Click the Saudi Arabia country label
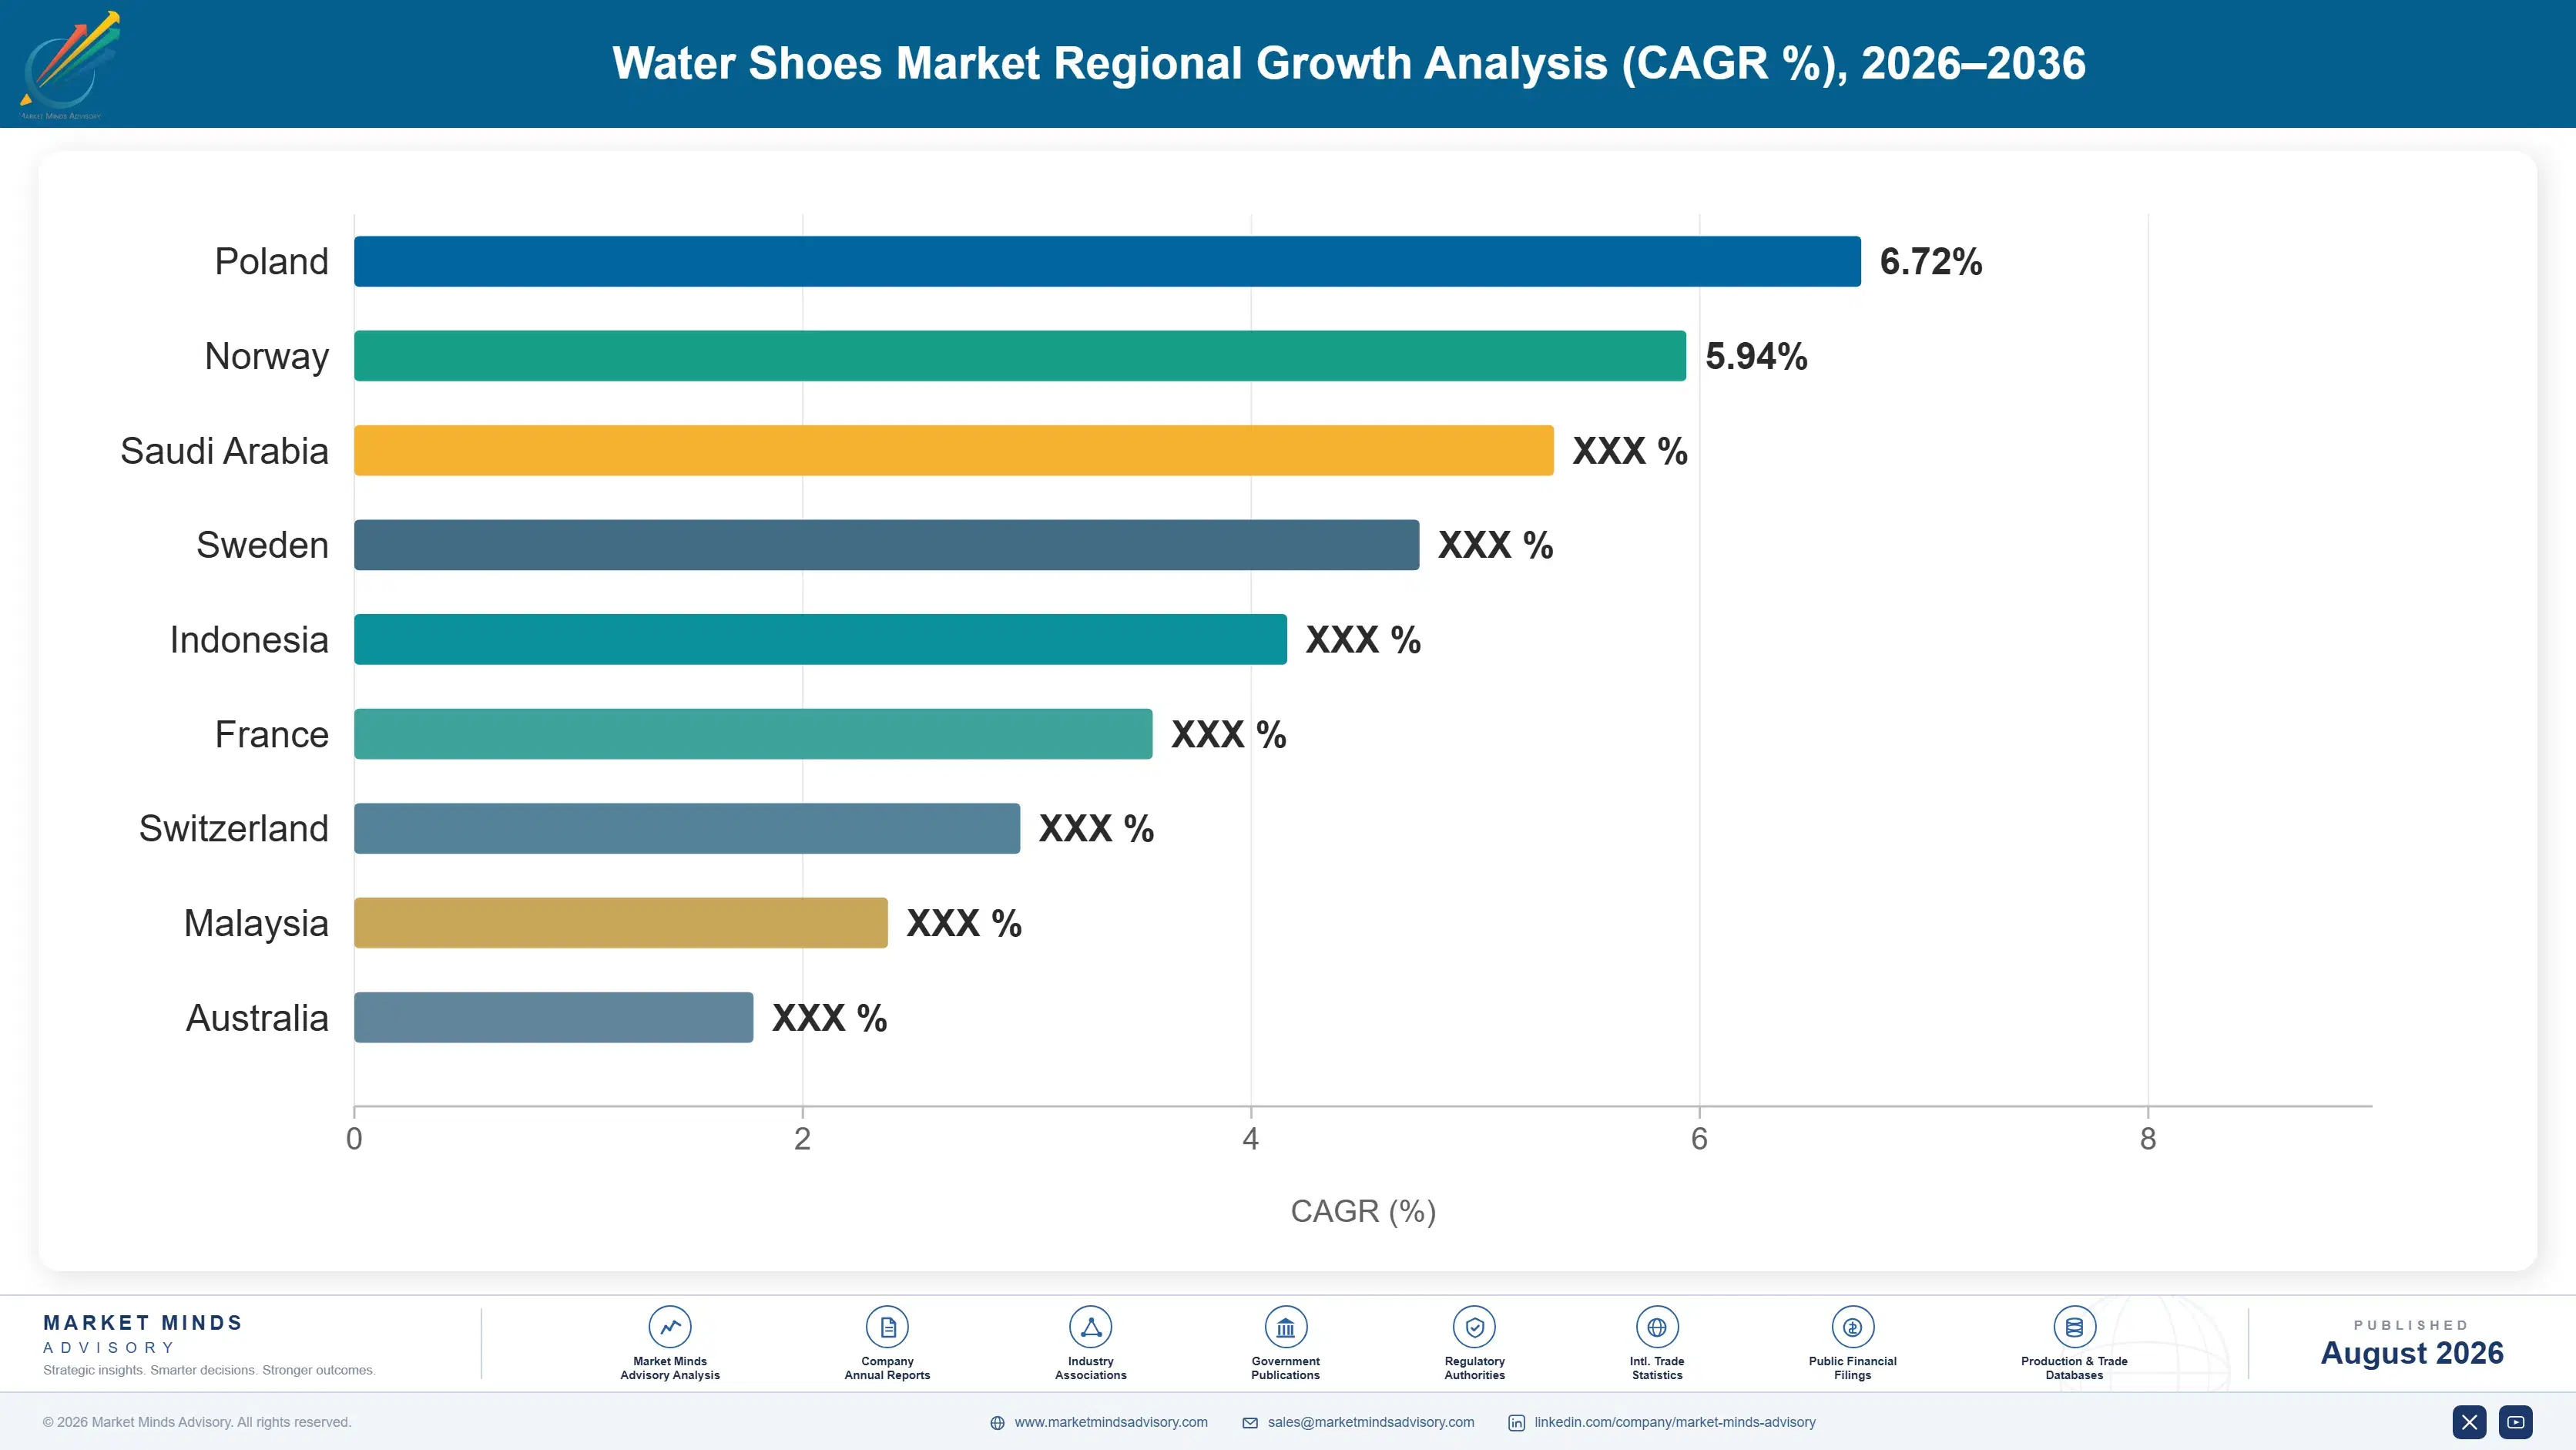Screen dimensions: 2576x1450 (224, 451)
